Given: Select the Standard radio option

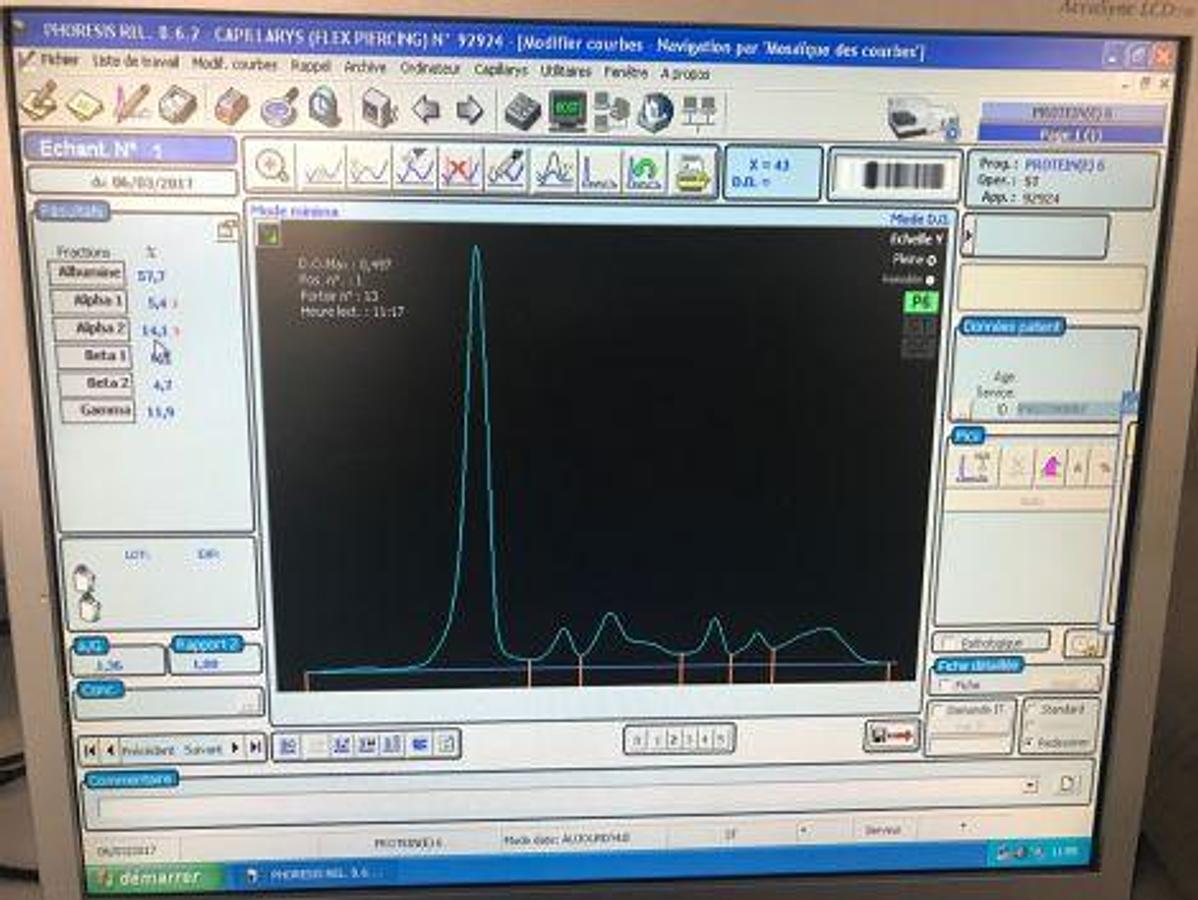Looking at the screenshot, I should (1029, 709).
